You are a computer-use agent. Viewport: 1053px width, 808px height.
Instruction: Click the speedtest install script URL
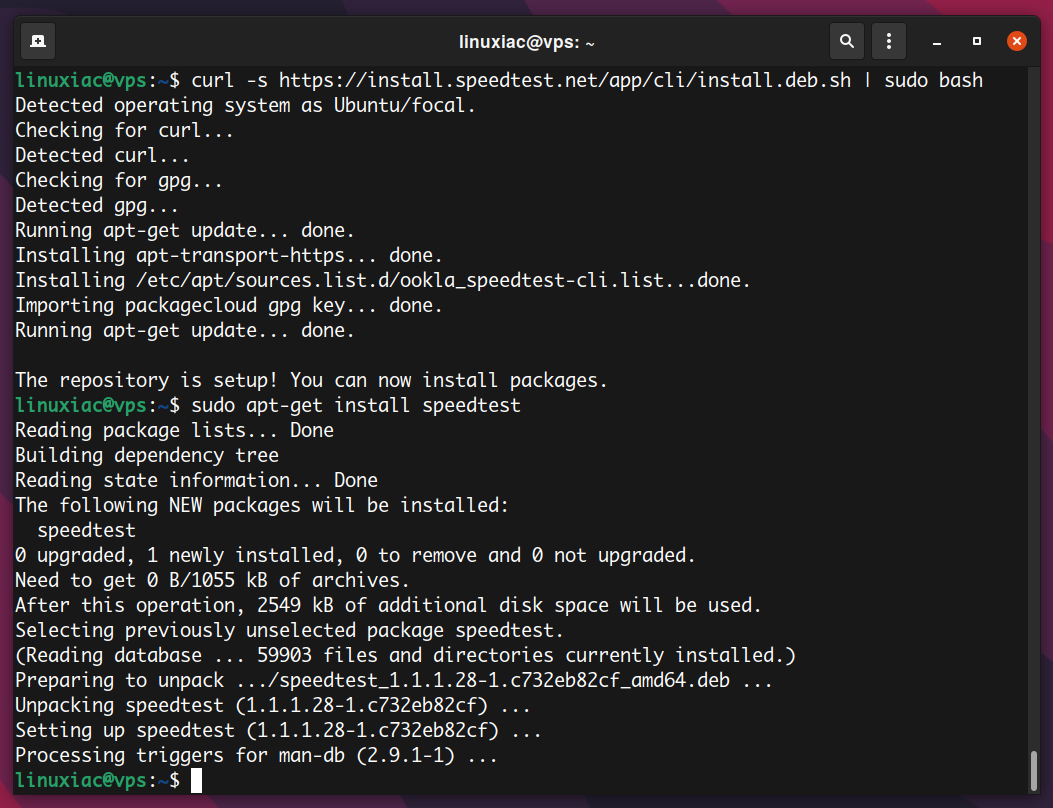pyautogui.click(x=565, y=81)
